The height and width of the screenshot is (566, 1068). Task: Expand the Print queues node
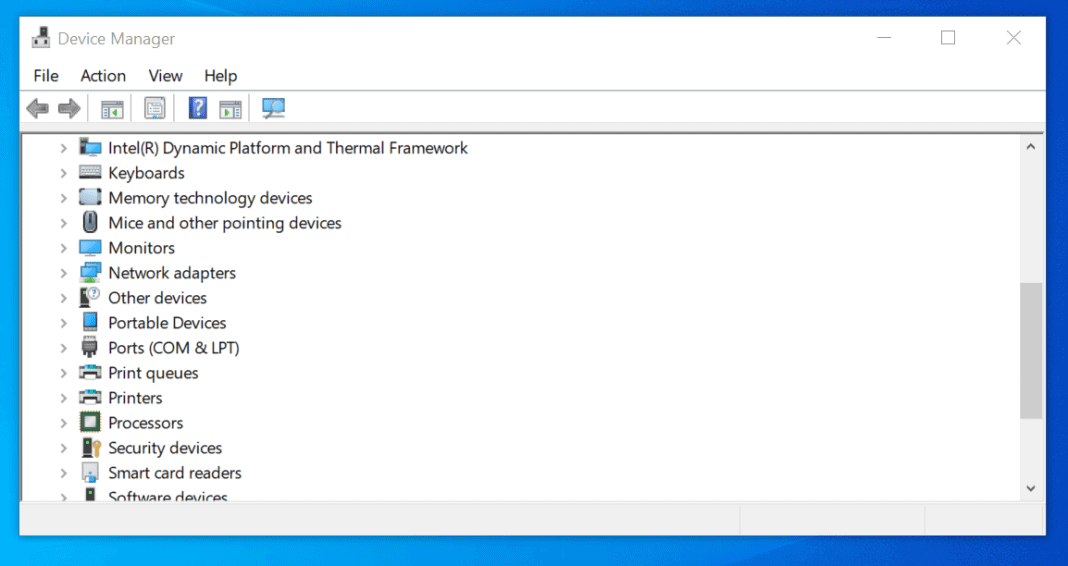[x=63, y=373]
